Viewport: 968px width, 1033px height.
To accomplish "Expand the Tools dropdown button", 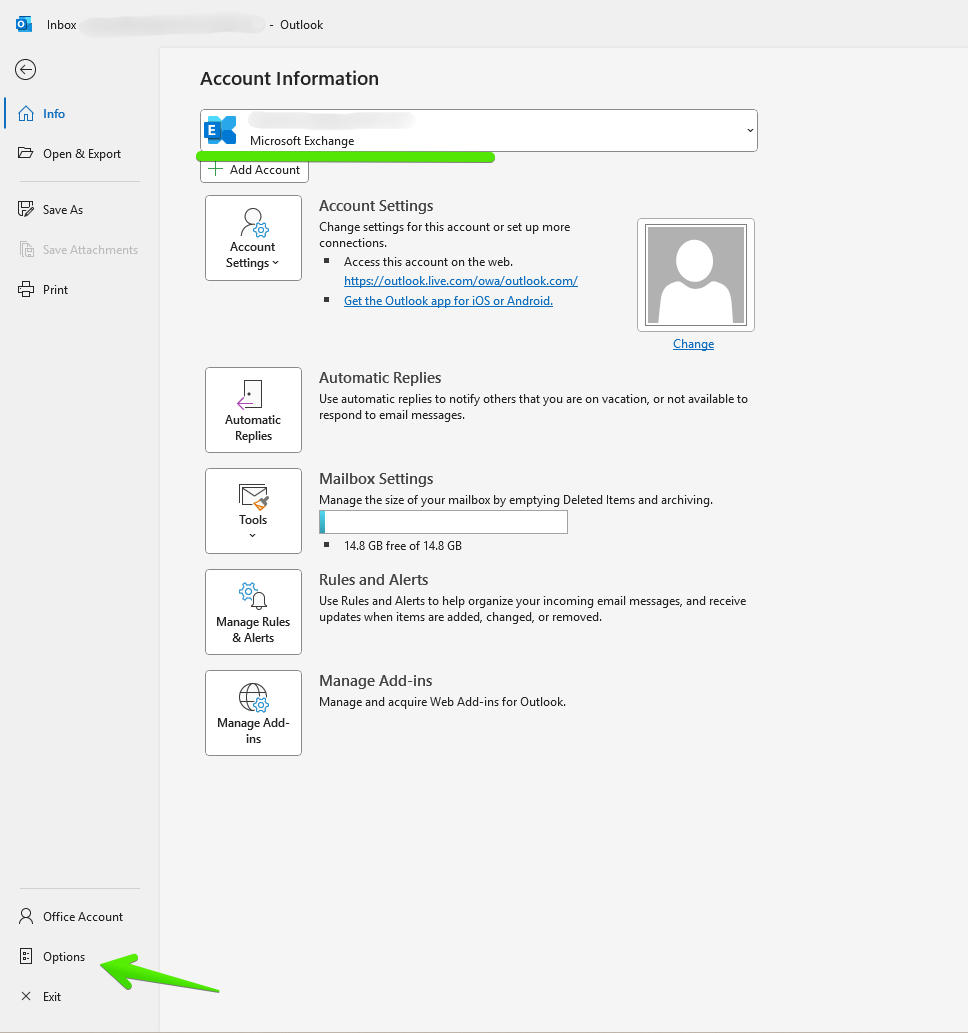I will point(254,511).
